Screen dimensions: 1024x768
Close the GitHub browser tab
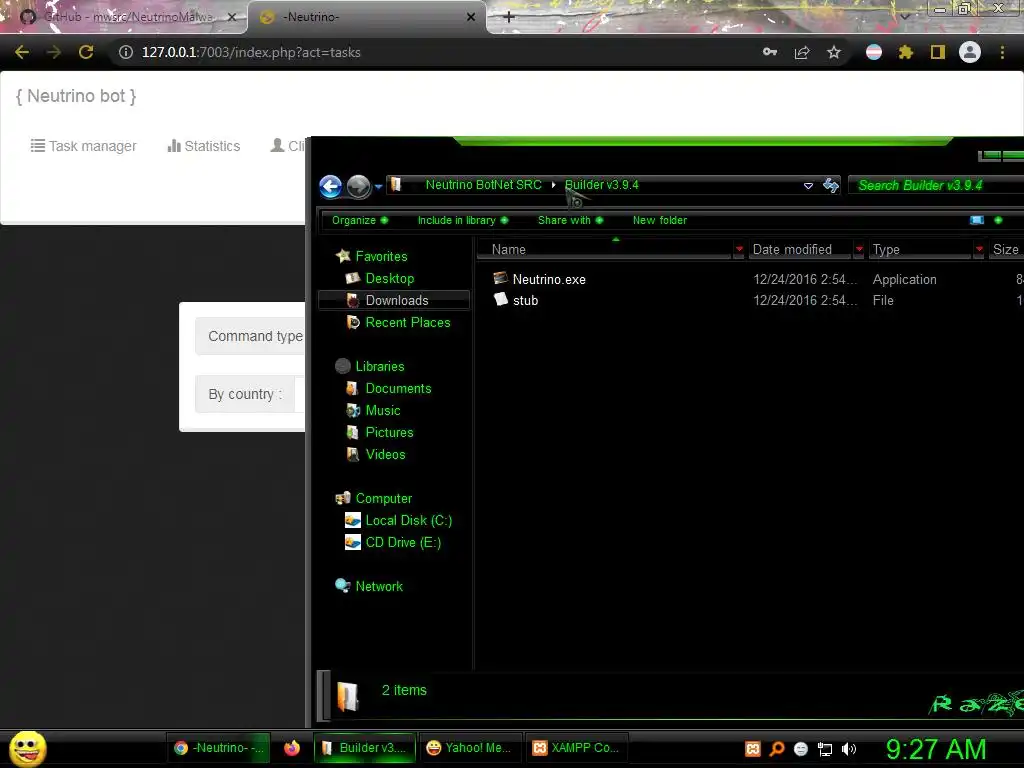[x=231, y=17]
